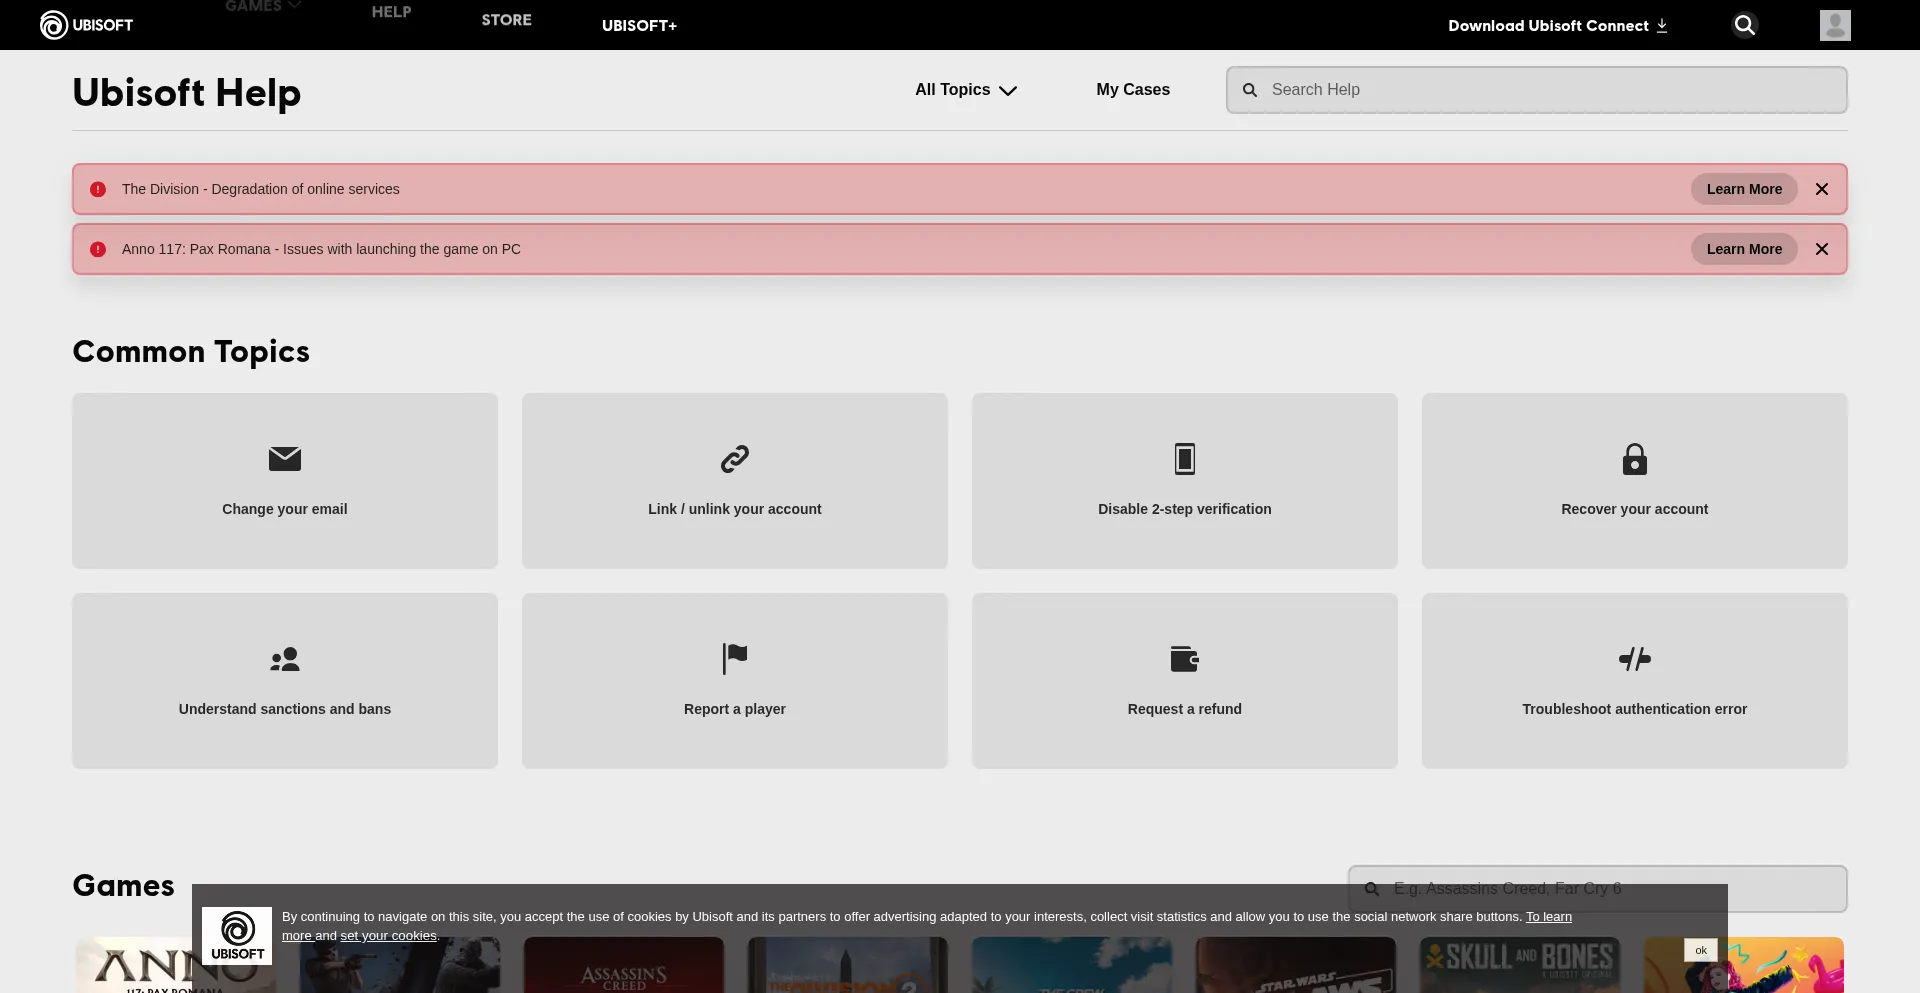The image size is (1920, 993).
Task: Accept cookies with the ok button
Action: tap(1700, 950)
